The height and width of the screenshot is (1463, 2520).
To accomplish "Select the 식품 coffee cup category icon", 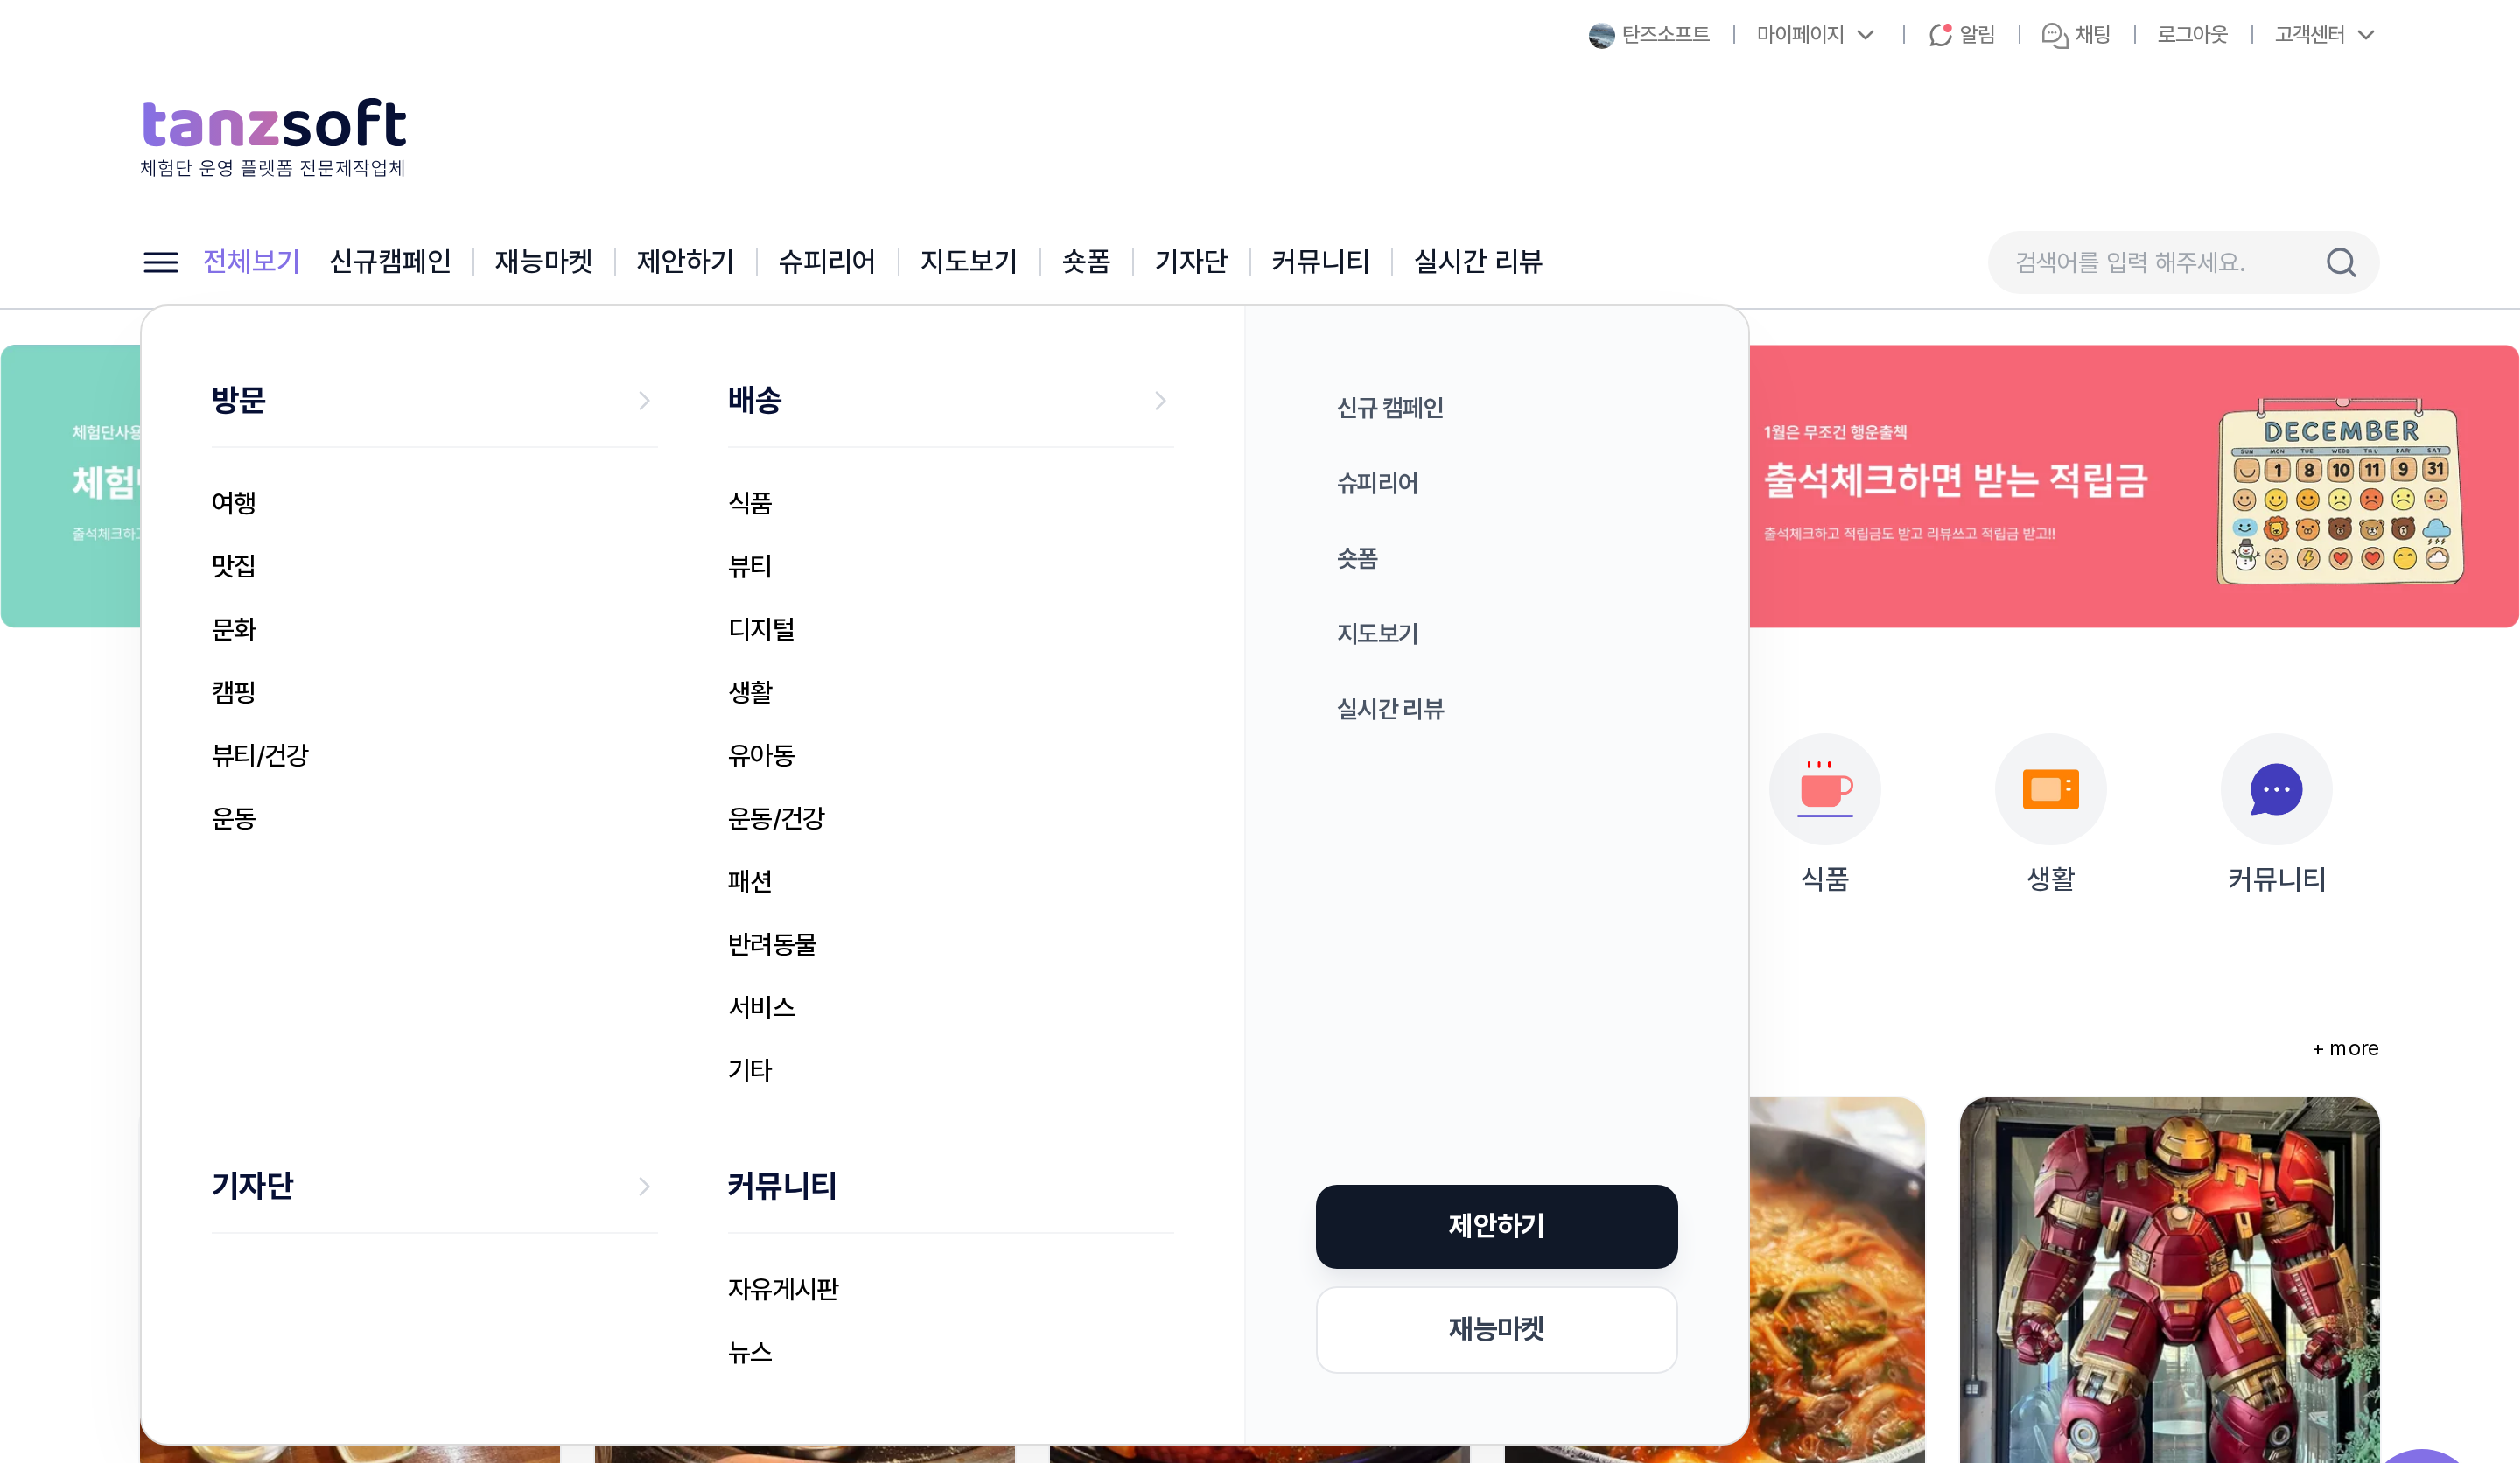I will tap(1825, 789).
